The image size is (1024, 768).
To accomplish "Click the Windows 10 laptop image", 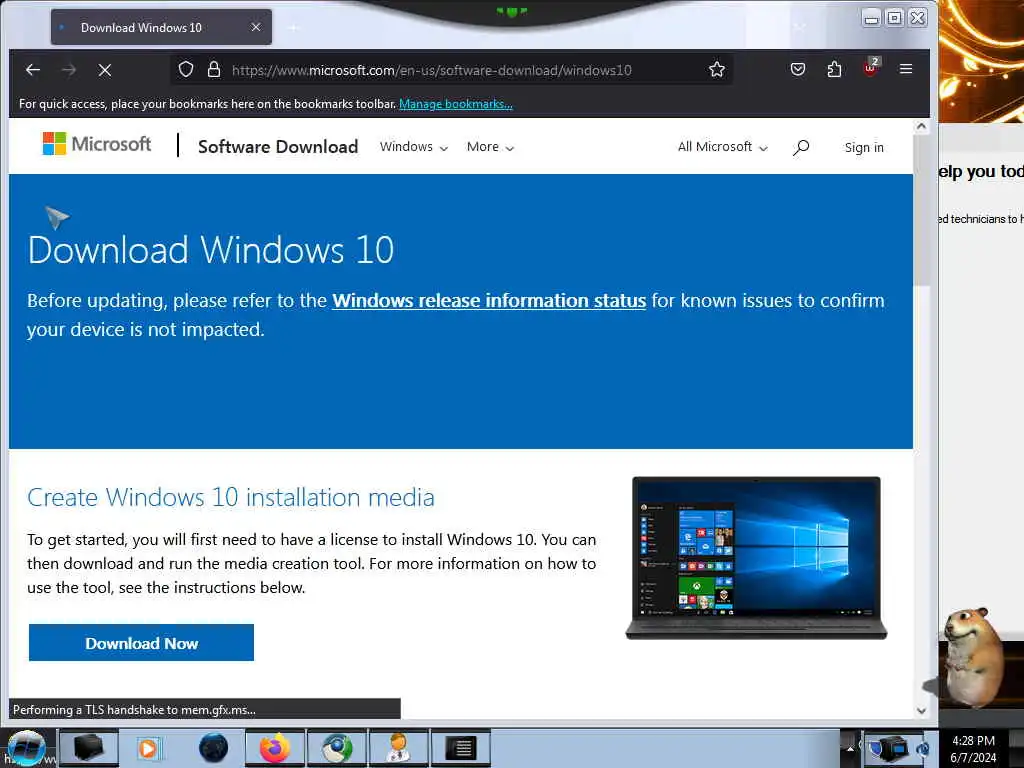I will point(756,558).
